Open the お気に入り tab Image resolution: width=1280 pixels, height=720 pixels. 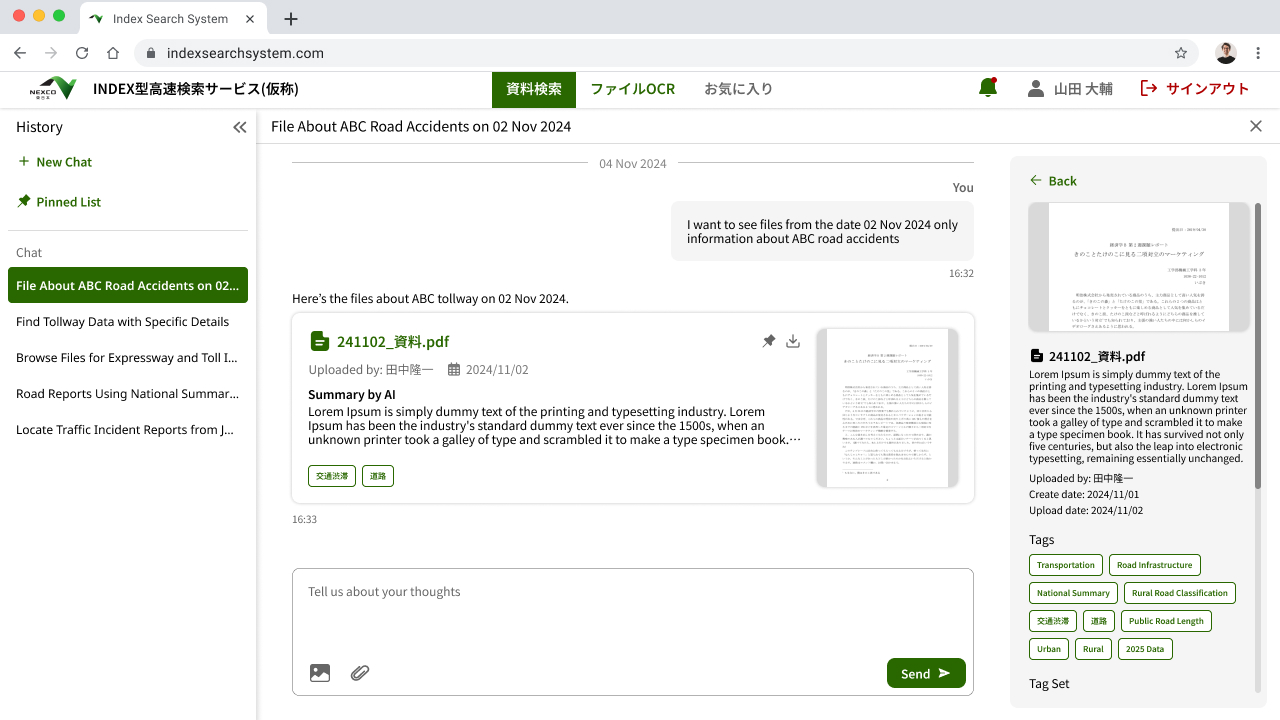tap(738, 89)
